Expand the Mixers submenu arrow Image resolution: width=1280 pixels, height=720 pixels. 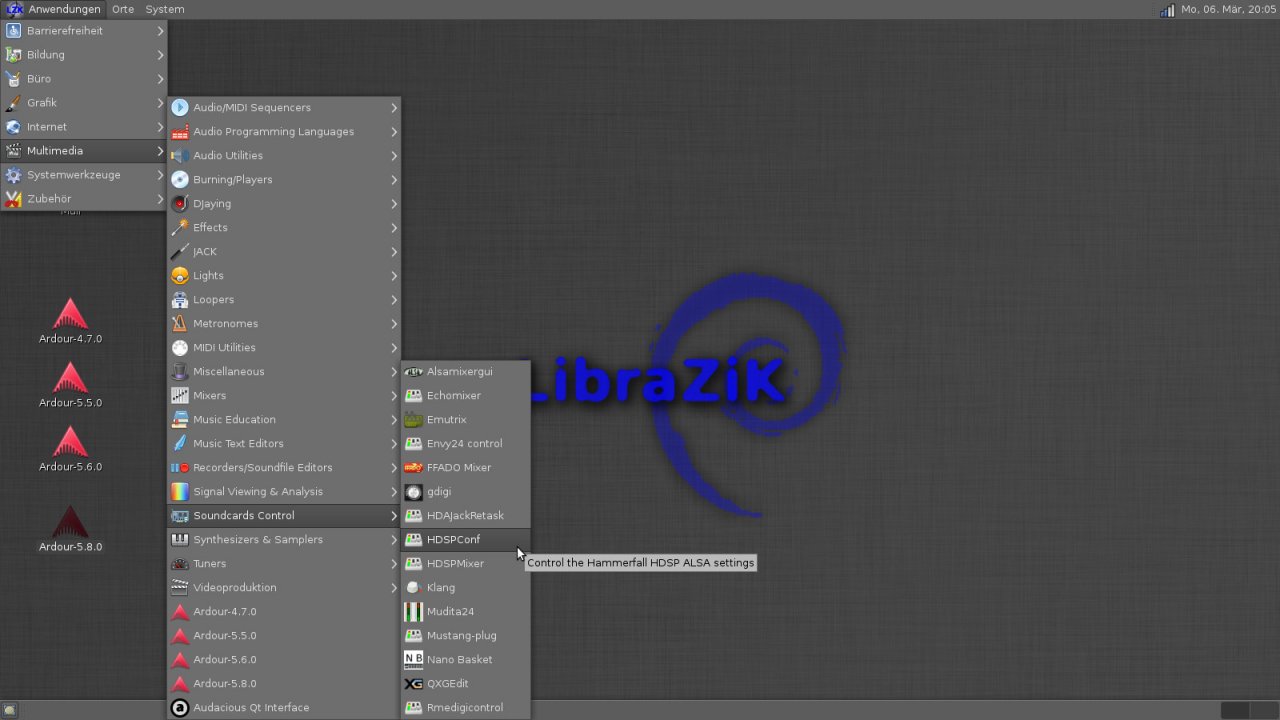click(x=394, y=395)
